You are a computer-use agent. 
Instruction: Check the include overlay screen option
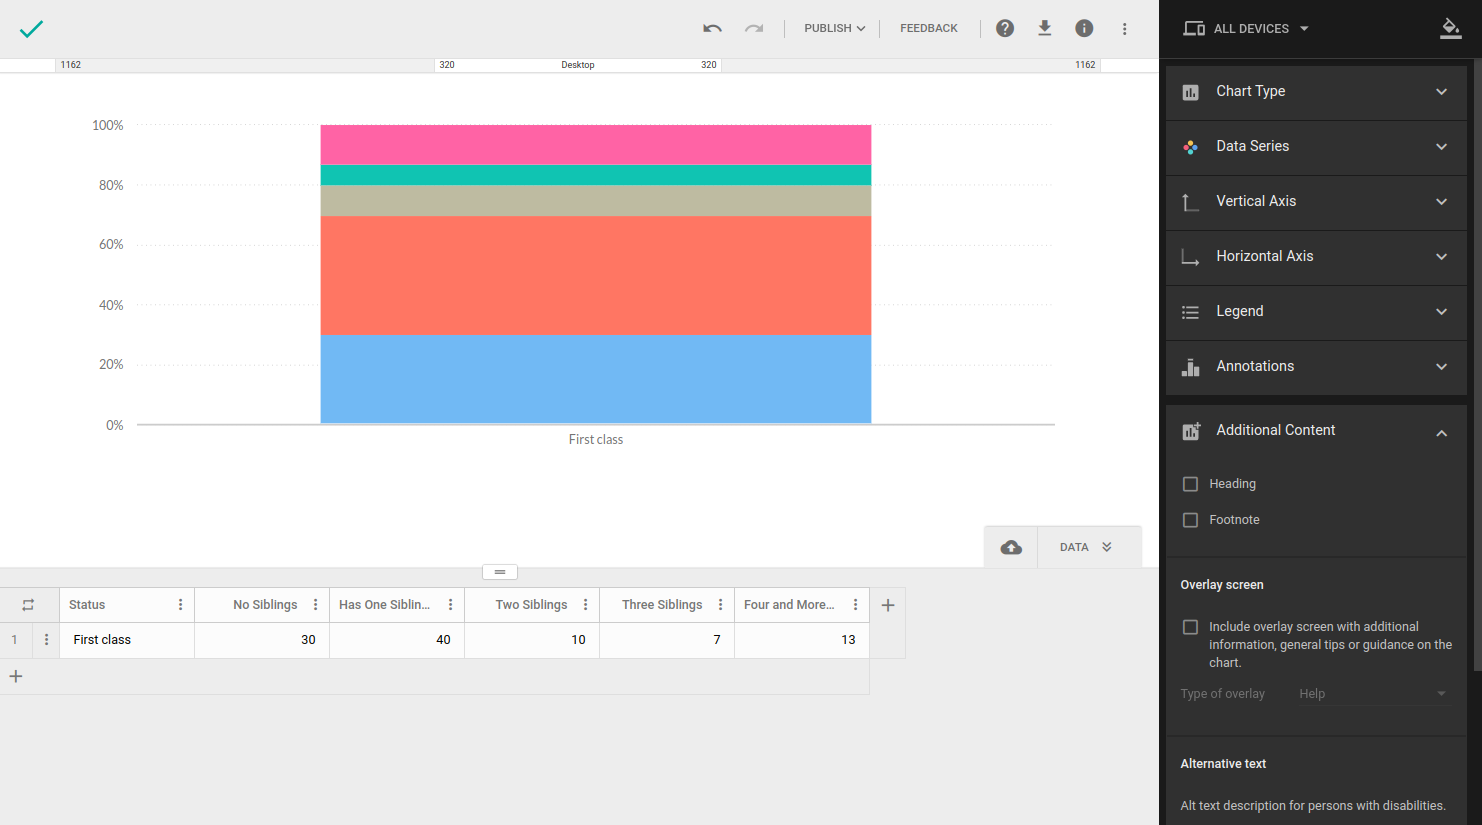pyautogui.click(x=1190, y=627)
